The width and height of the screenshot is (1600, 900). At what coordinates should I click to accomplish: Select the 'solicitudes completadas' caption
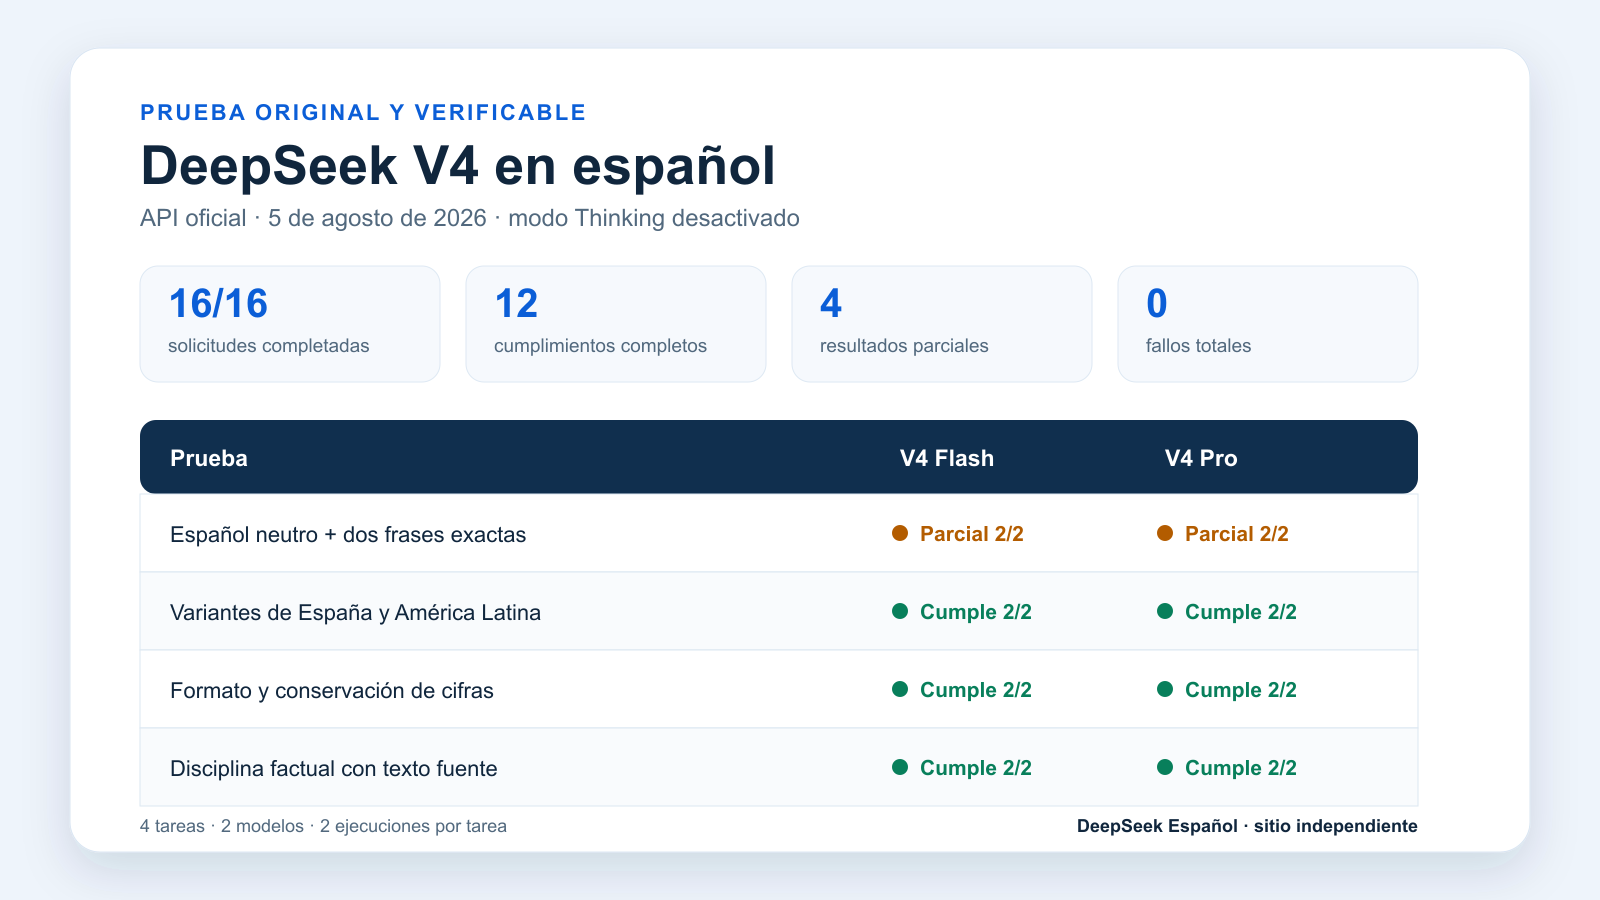tap(269, 346)
